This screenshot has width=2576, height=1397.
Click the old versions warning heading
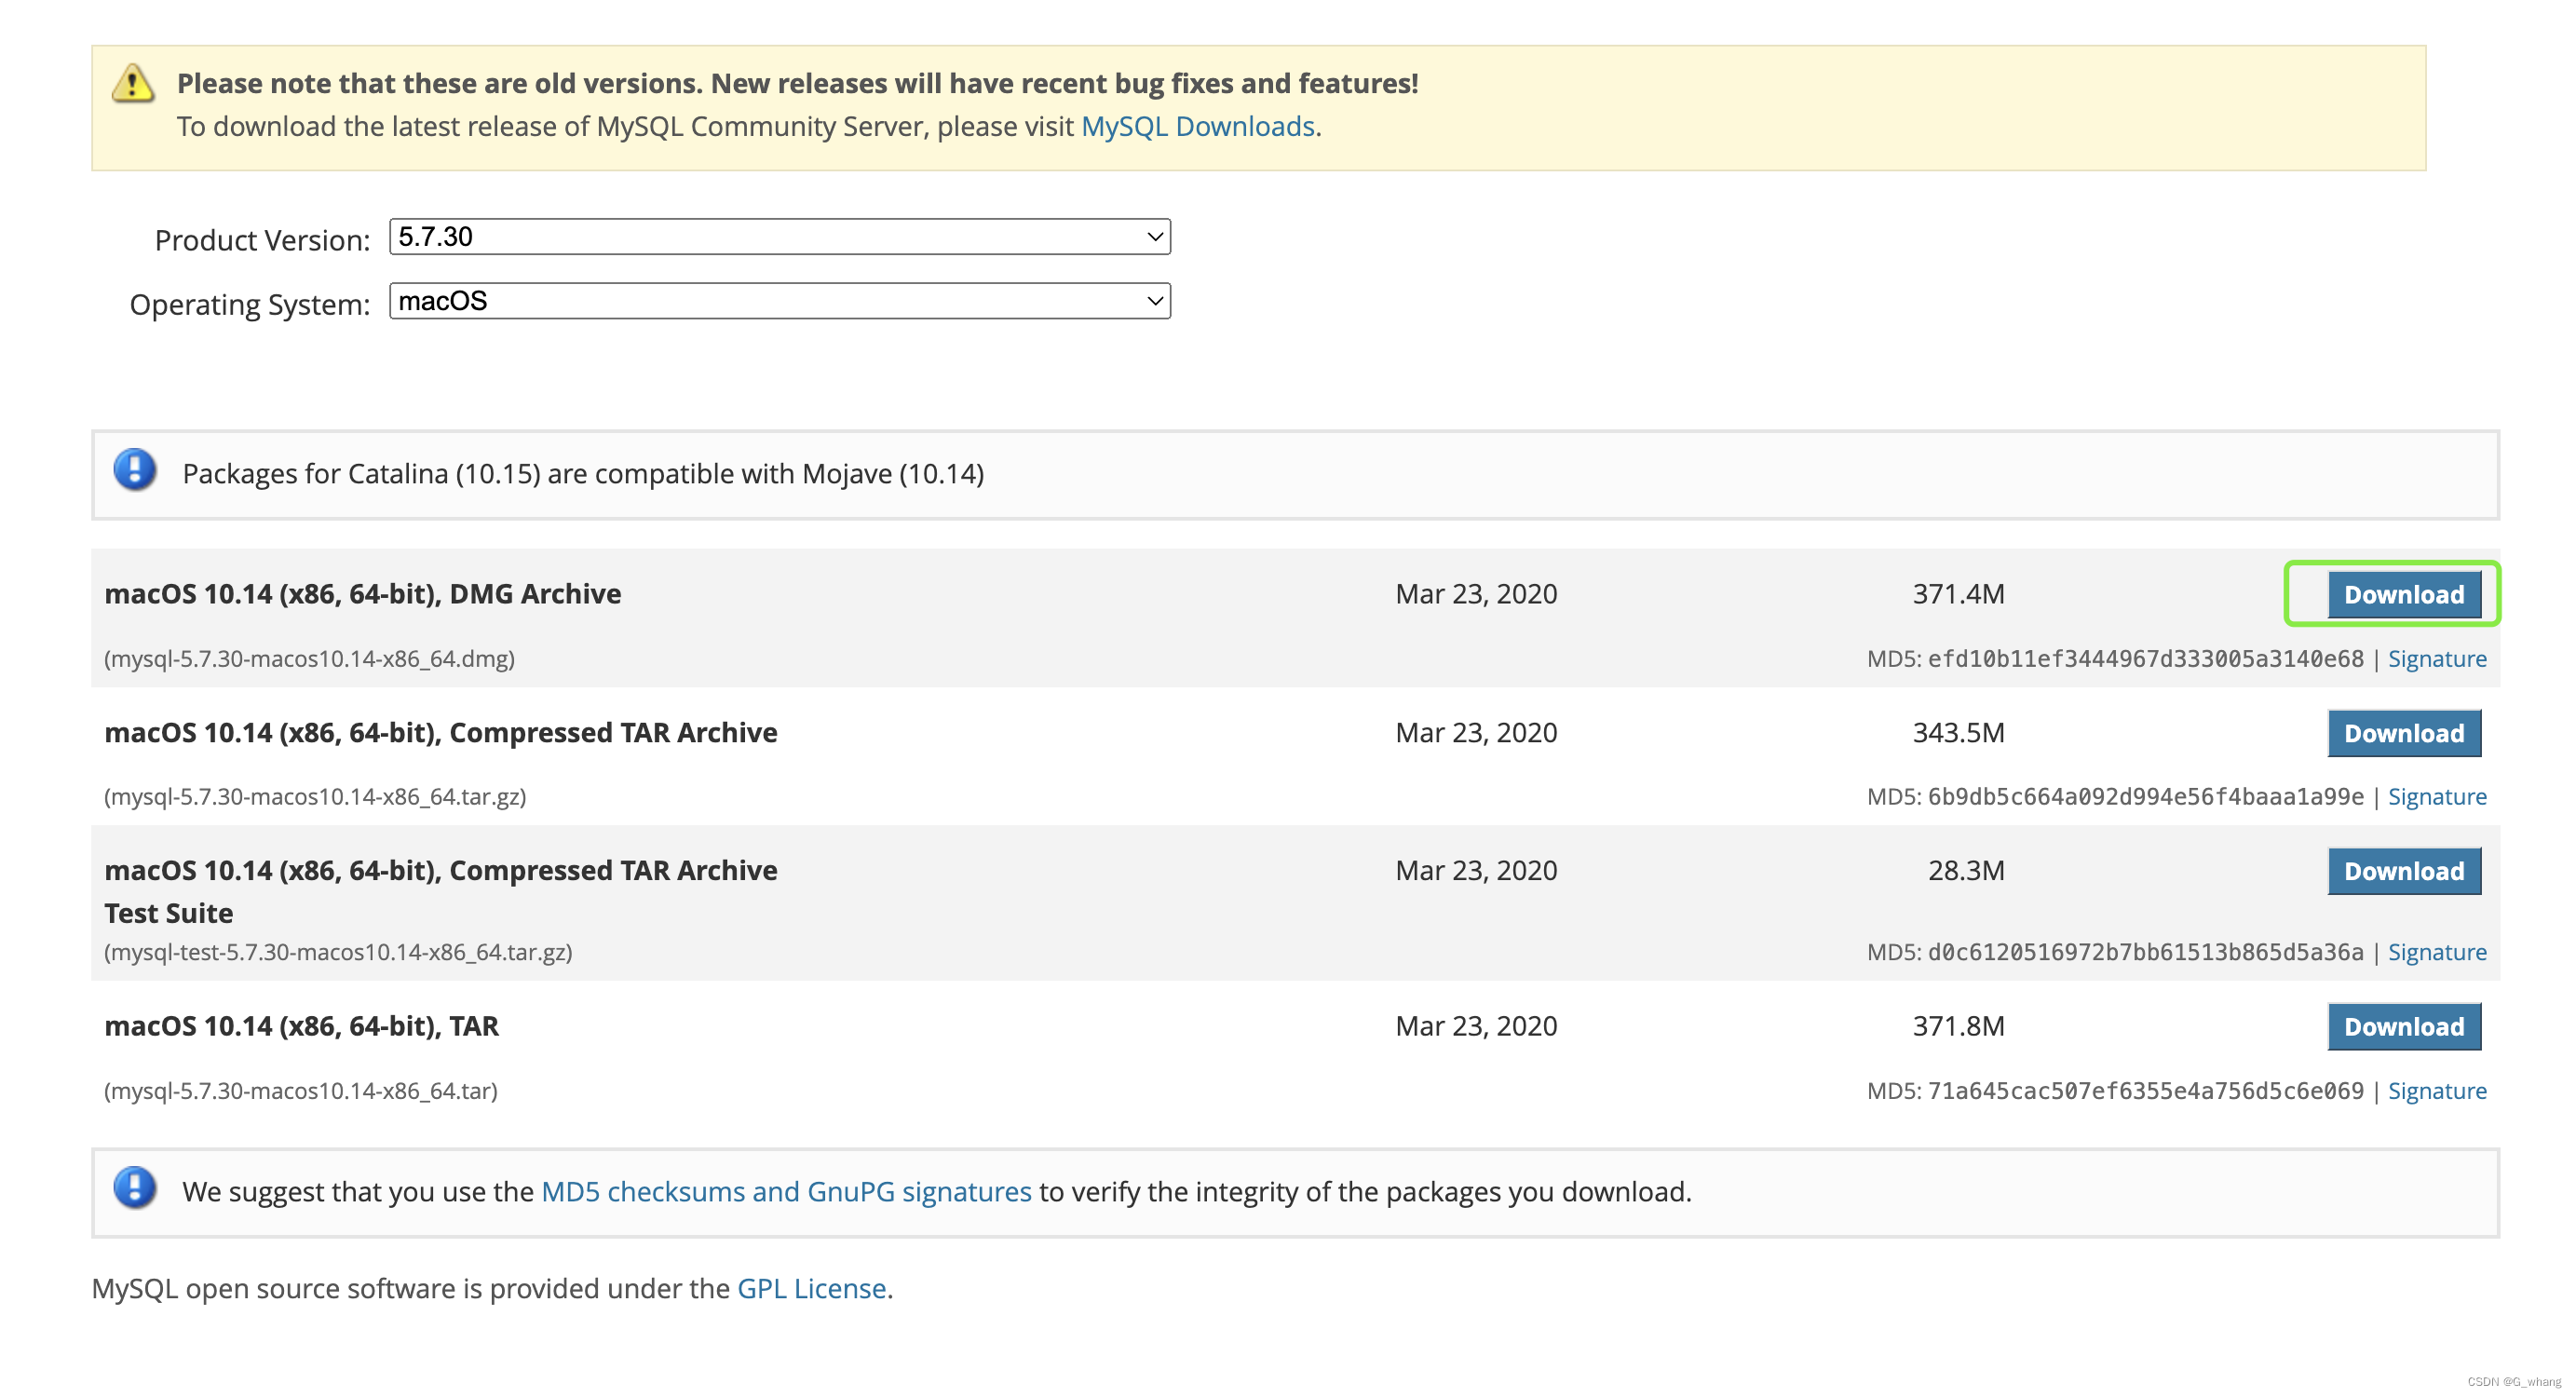[797, 83]
